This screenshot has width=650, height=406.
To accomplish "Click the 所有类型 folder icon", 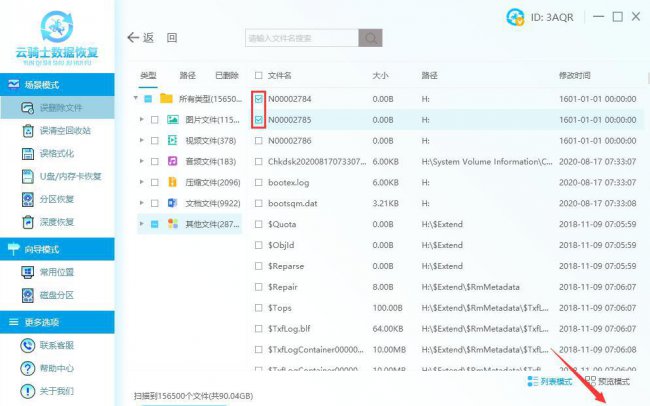I will click(x=166, y=99).
